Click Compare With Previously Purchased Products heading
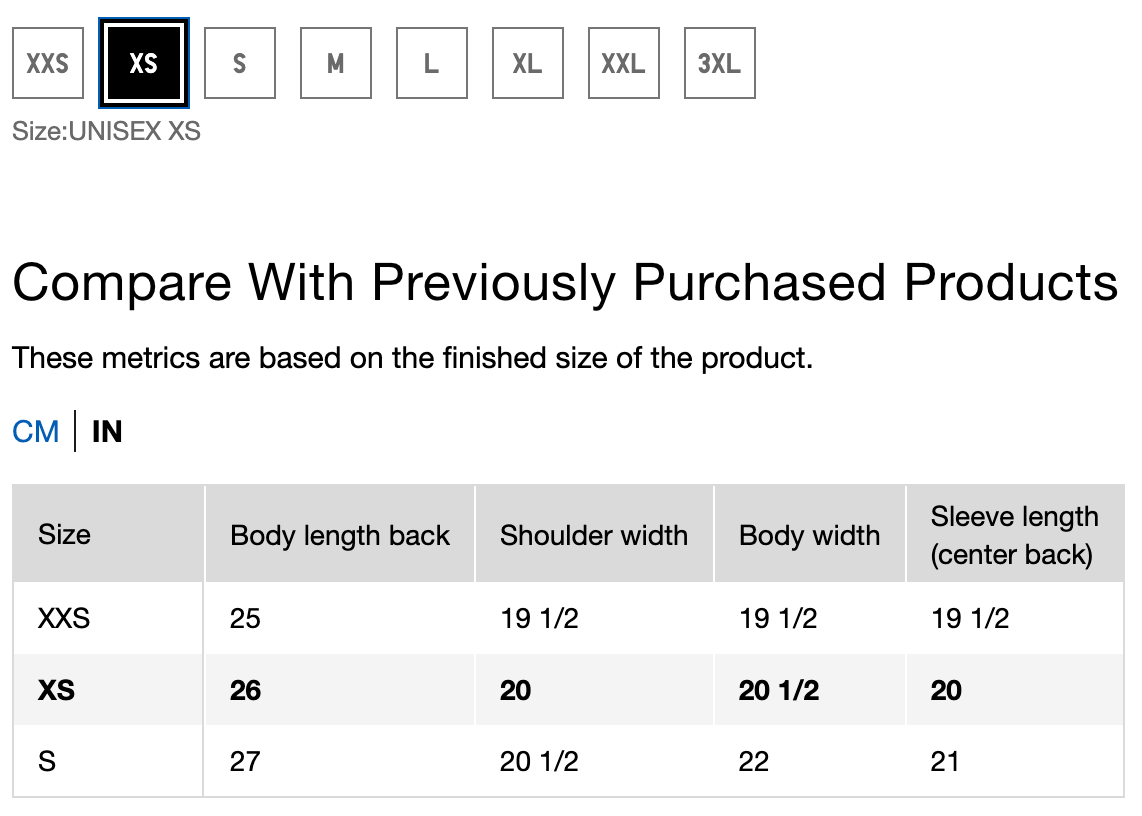1142x816 pixels. pyautogui.click(x=565, y=283)
